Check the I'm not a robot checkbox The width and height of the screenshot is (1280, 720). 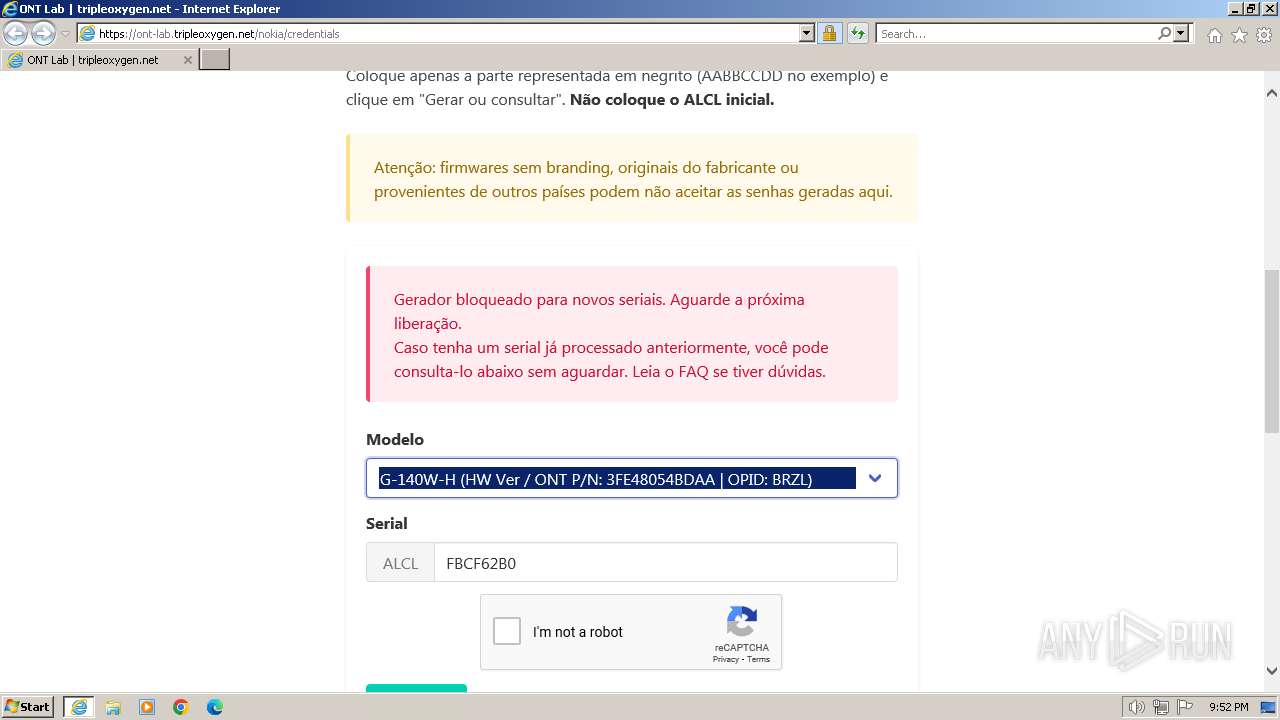pos(507,631)
